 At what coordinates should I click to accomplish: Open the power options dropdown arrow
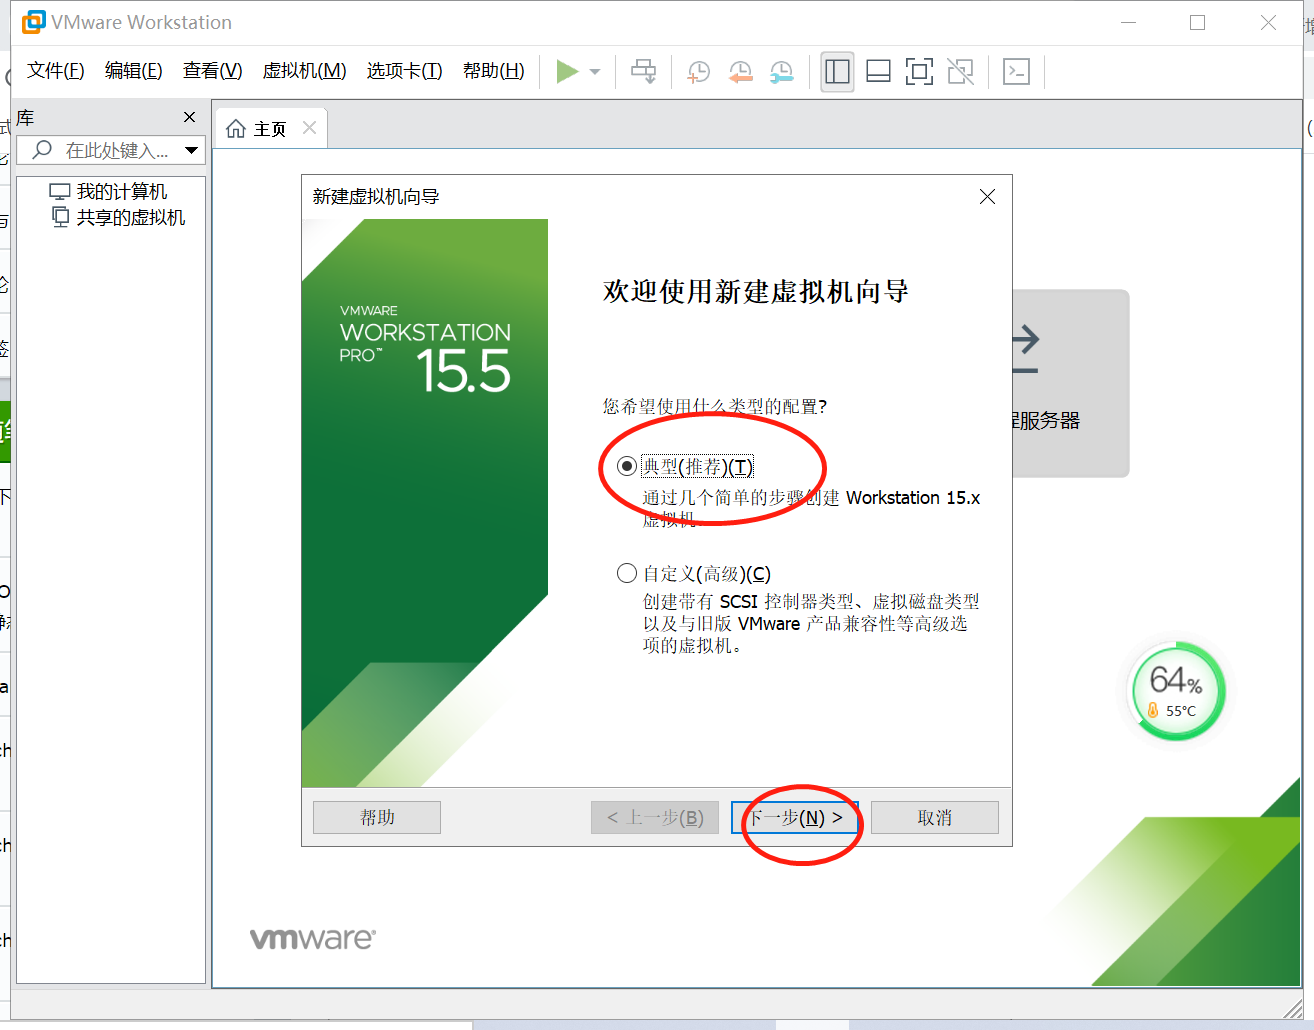(595, 72)
